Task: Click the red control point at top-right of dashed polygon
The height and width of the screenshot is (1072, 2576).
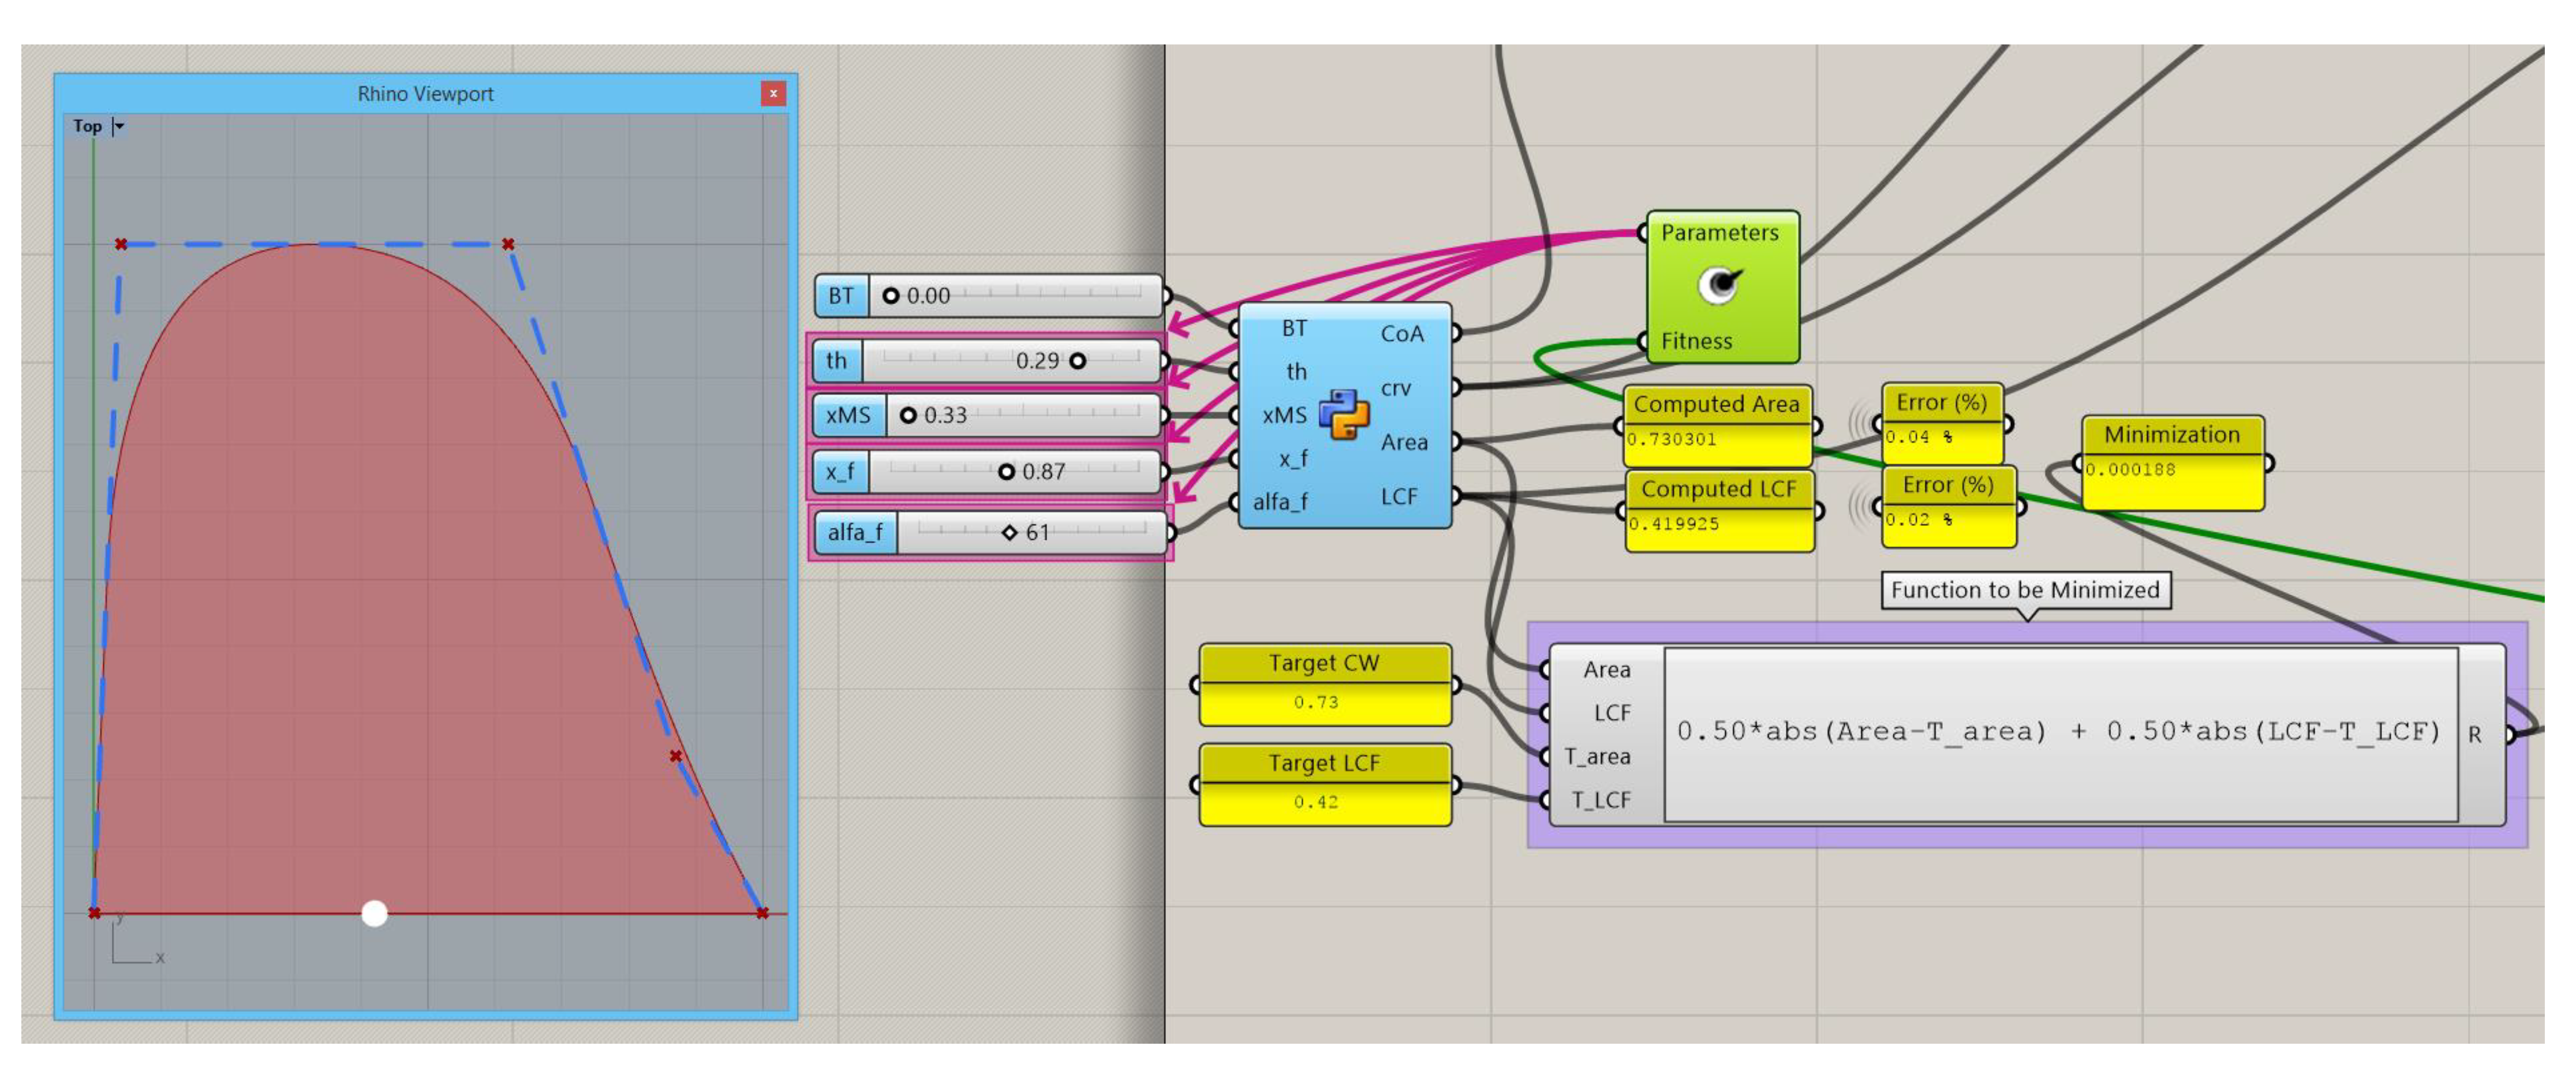Action: click(x=508, y=244)
